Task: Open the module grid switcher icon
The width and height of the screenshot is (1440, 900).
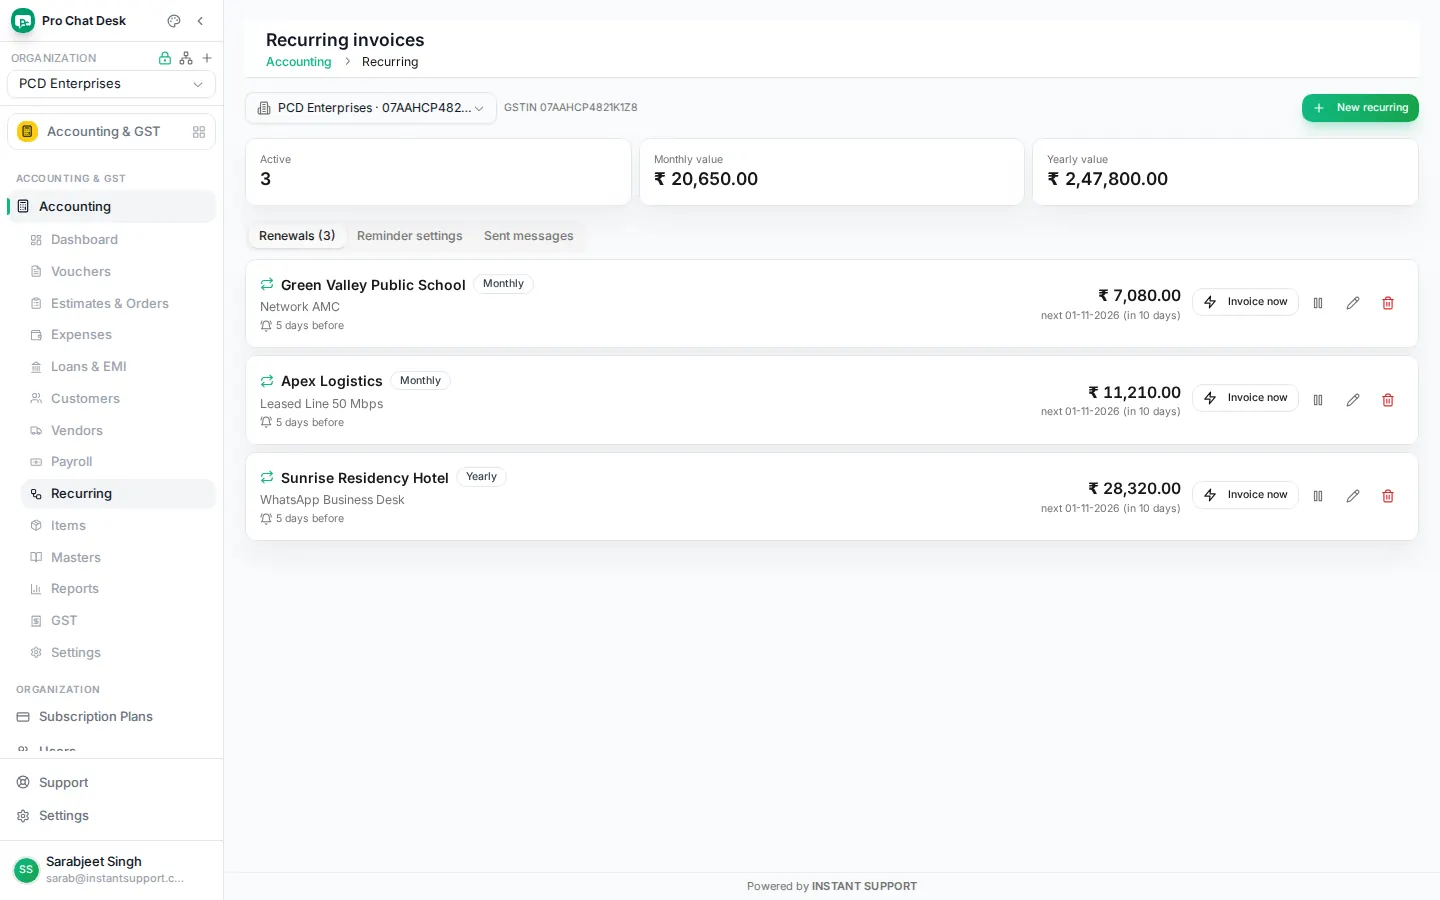Action: click(199, 132)
